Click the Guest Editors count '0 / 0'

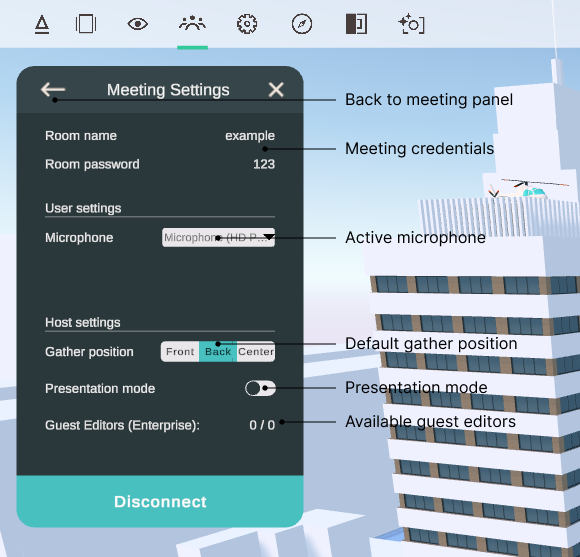262,425
